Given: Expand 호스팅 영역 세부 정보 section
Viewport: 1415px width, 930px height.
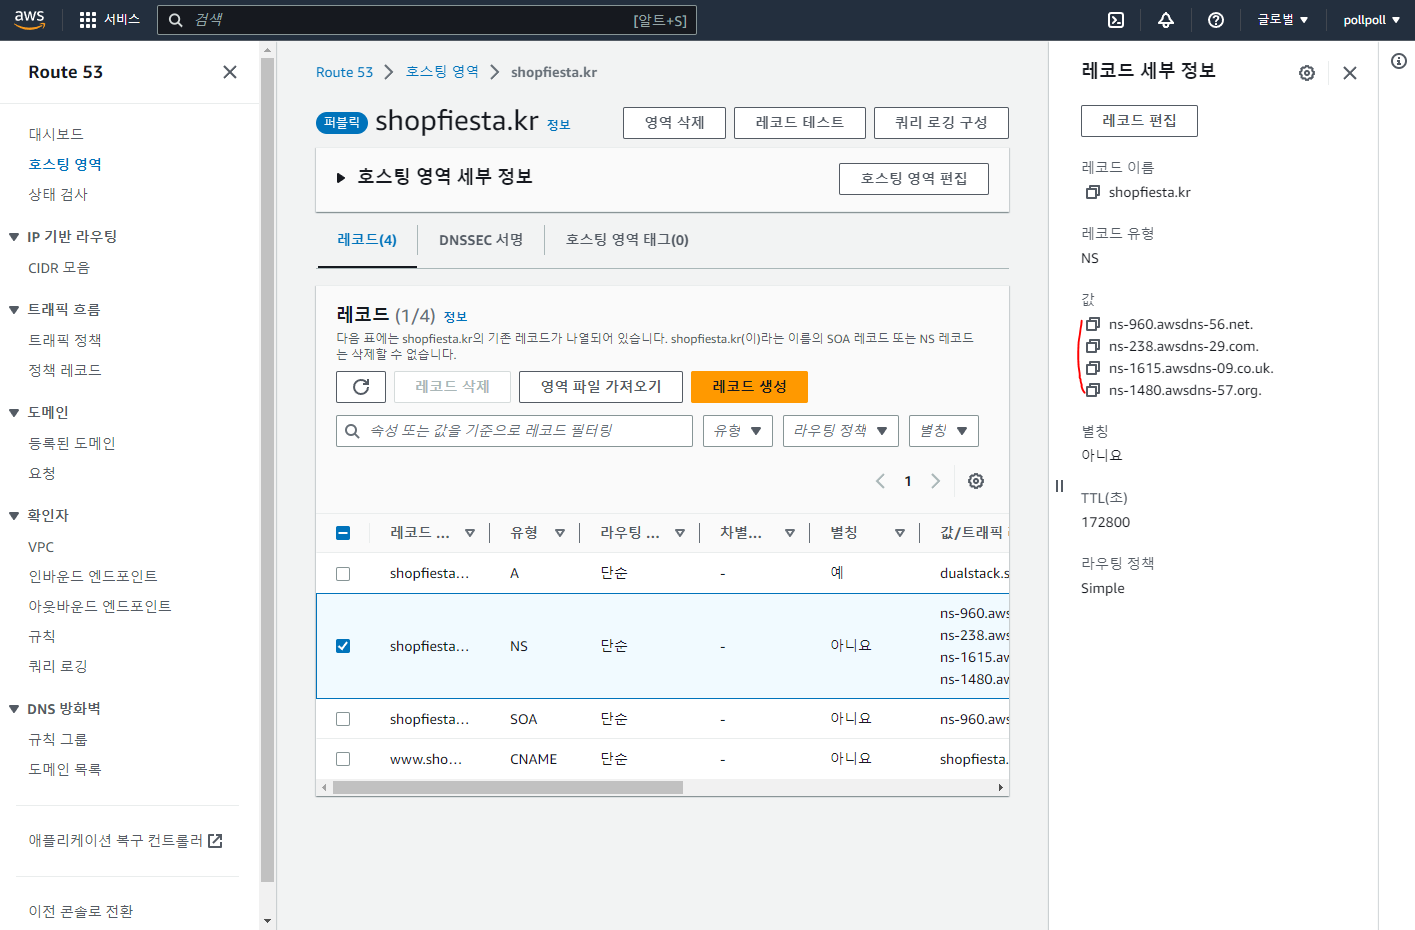Looking at the screenshot, I should pyautogui.click(x=341, y=177).
